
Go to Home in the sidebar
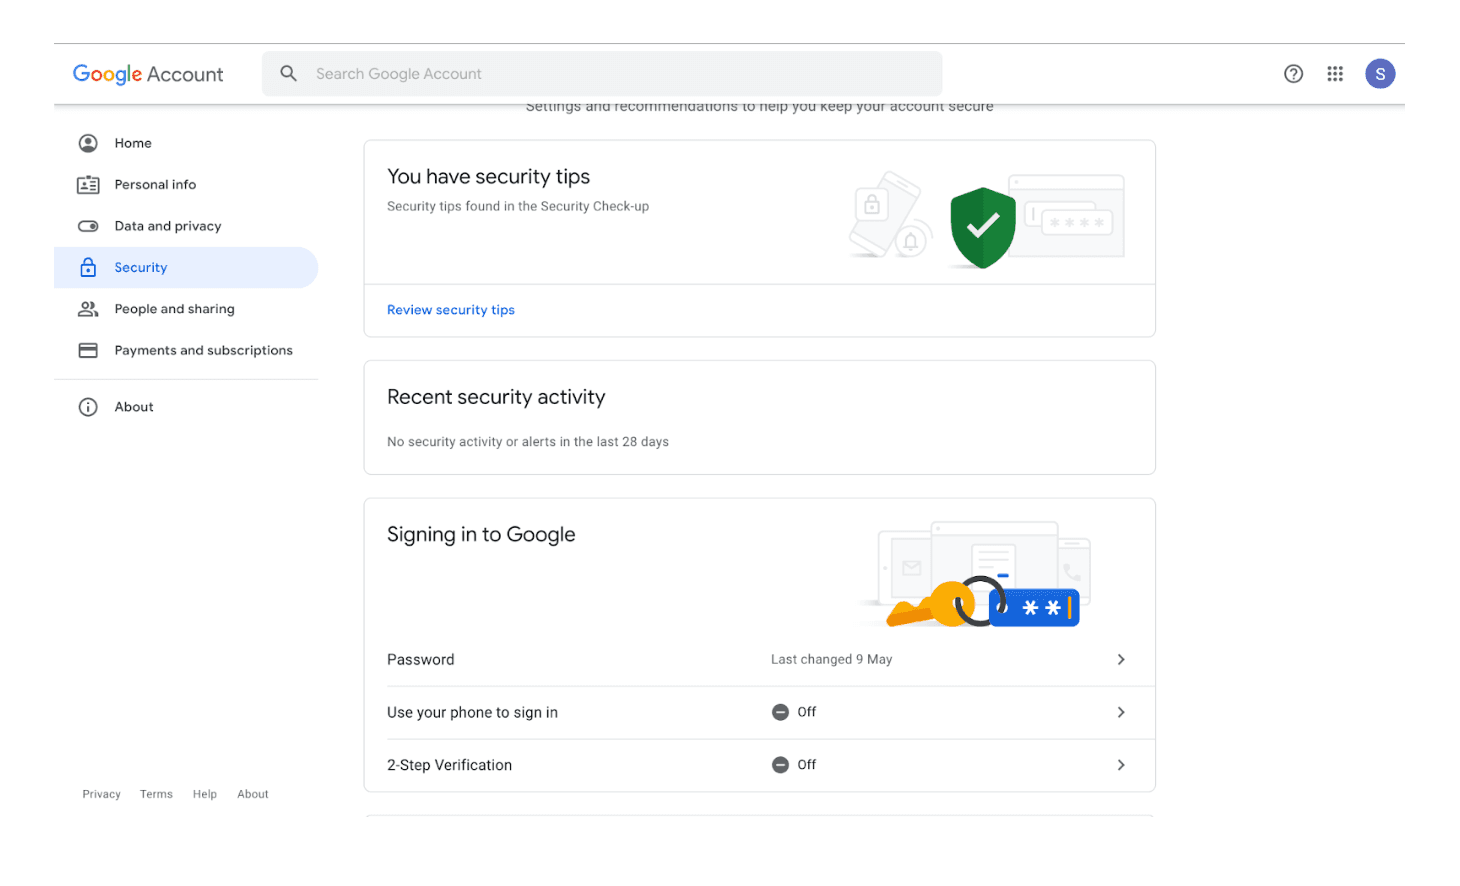coord(186,143)
